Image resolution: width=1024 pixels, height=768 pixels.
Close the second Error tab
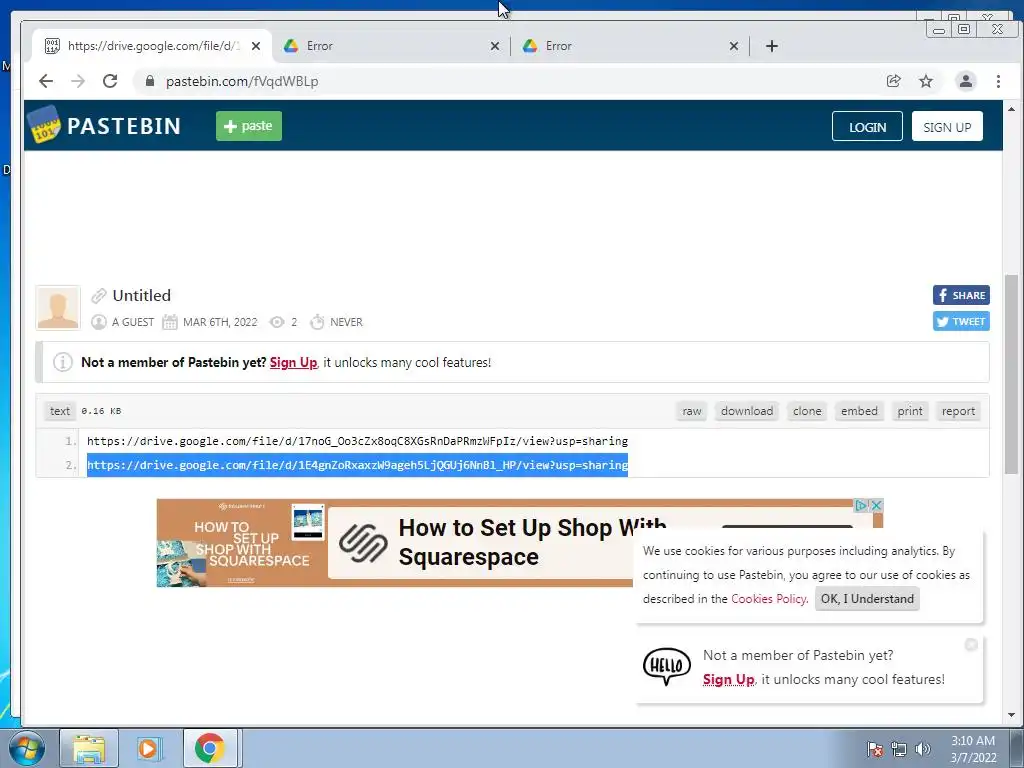click(x=733, y=46)
